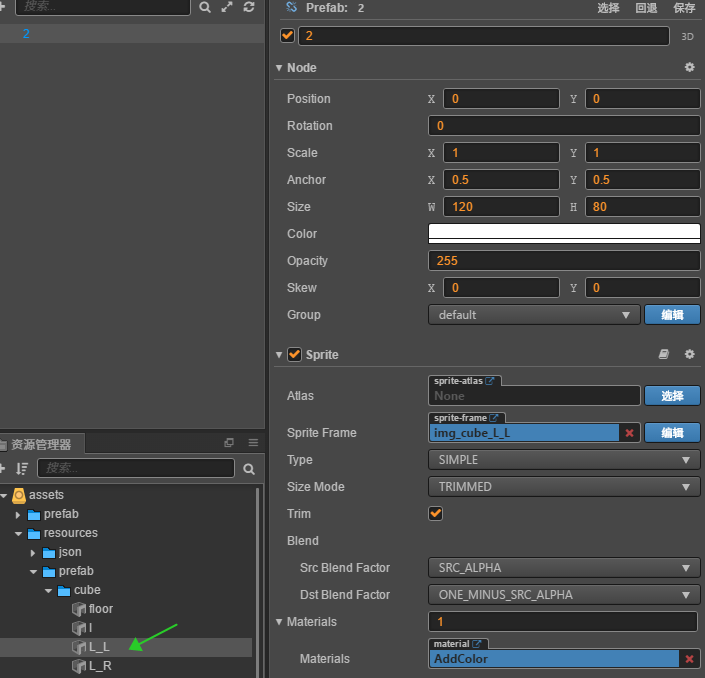
Task: Collapse the Node section
Action: (279, 67)
